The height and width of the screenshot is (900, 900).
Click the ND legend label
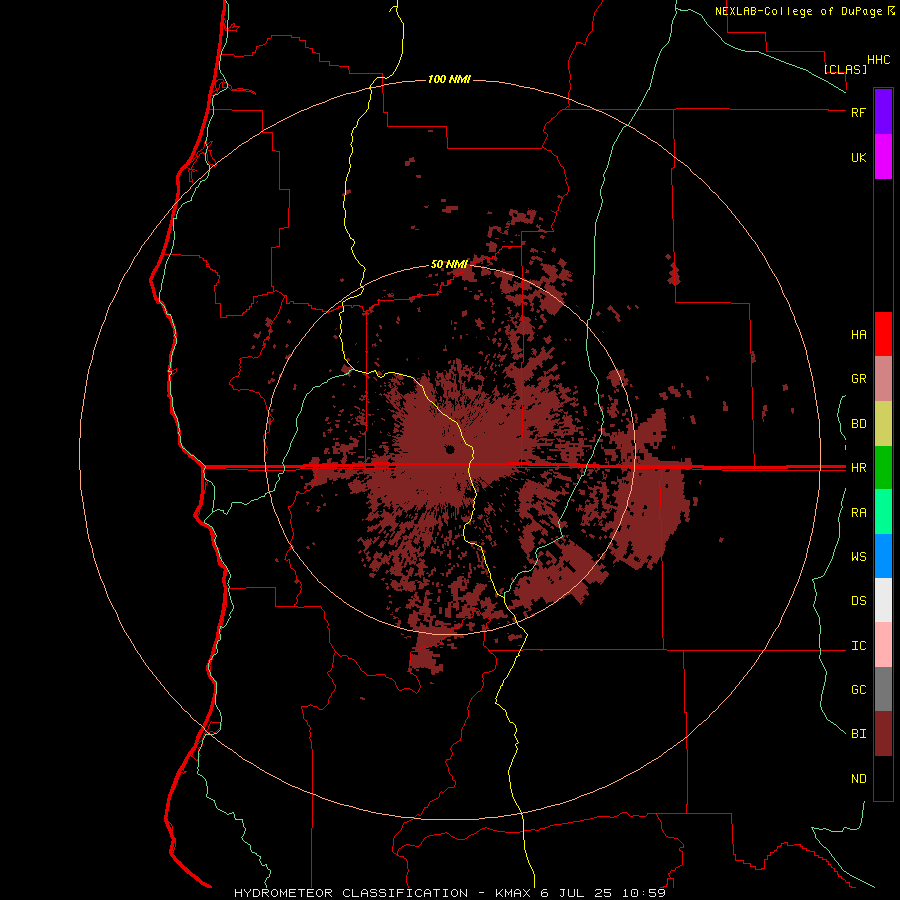(858, 779)
